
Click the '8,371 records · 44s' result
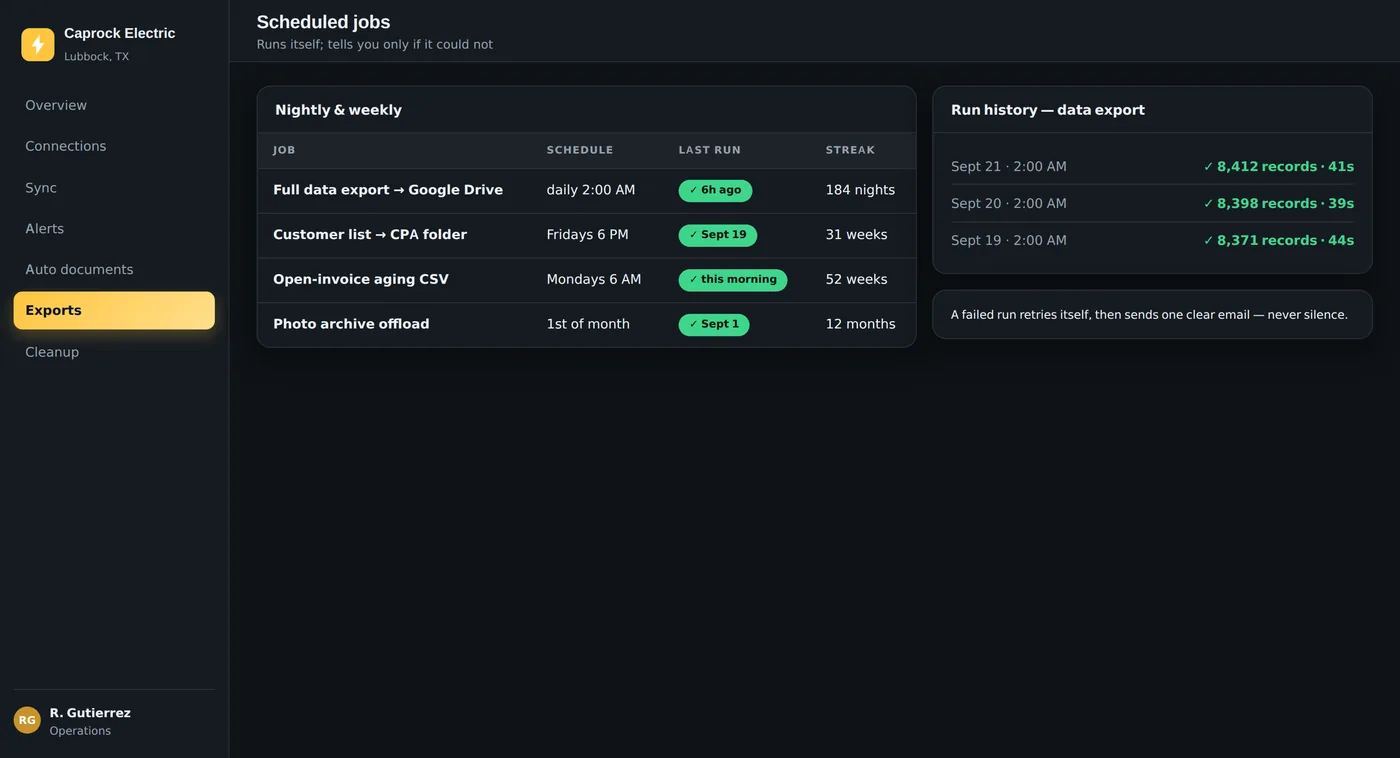tap(1279, 241)
